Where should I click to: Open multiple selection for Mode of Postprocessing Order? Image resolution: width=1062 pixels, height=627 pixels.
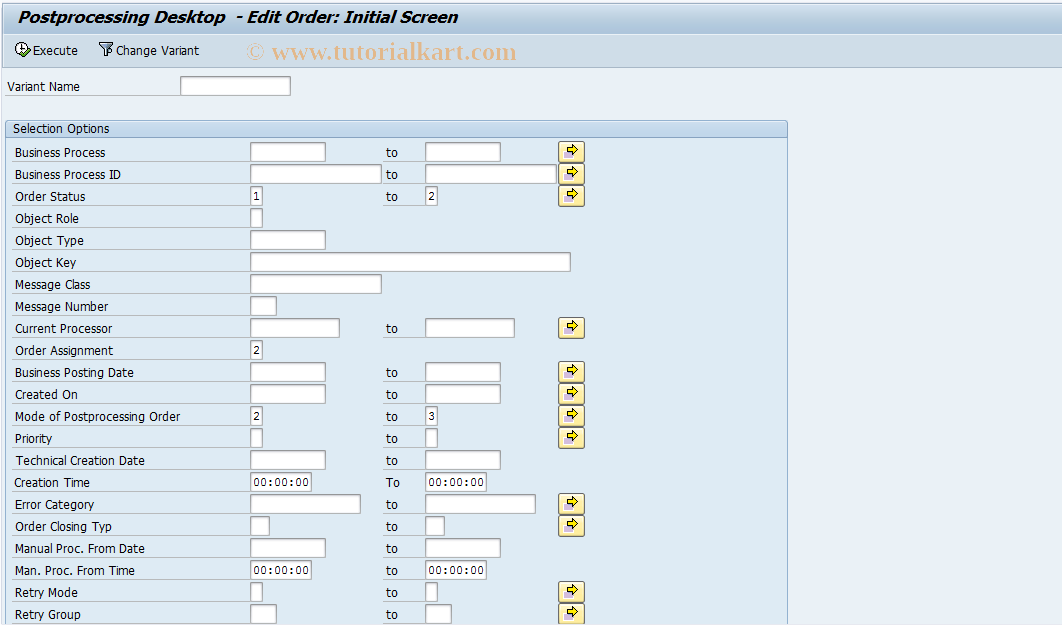(571, 415)
